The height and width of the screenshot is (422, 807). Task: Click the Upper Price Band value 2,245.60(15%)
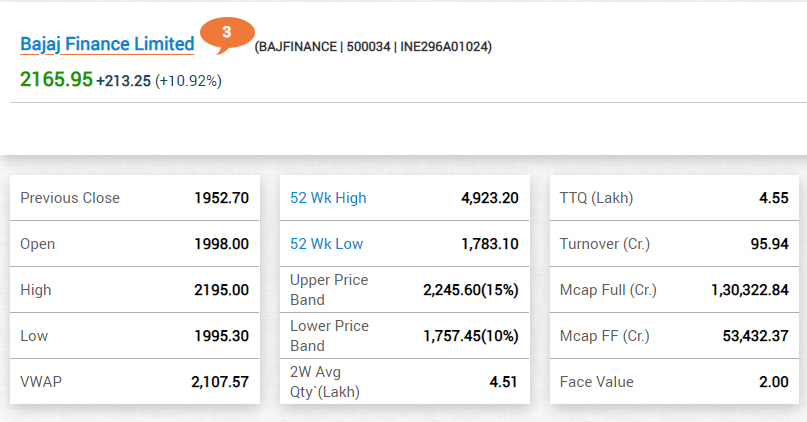coord(470,290)
